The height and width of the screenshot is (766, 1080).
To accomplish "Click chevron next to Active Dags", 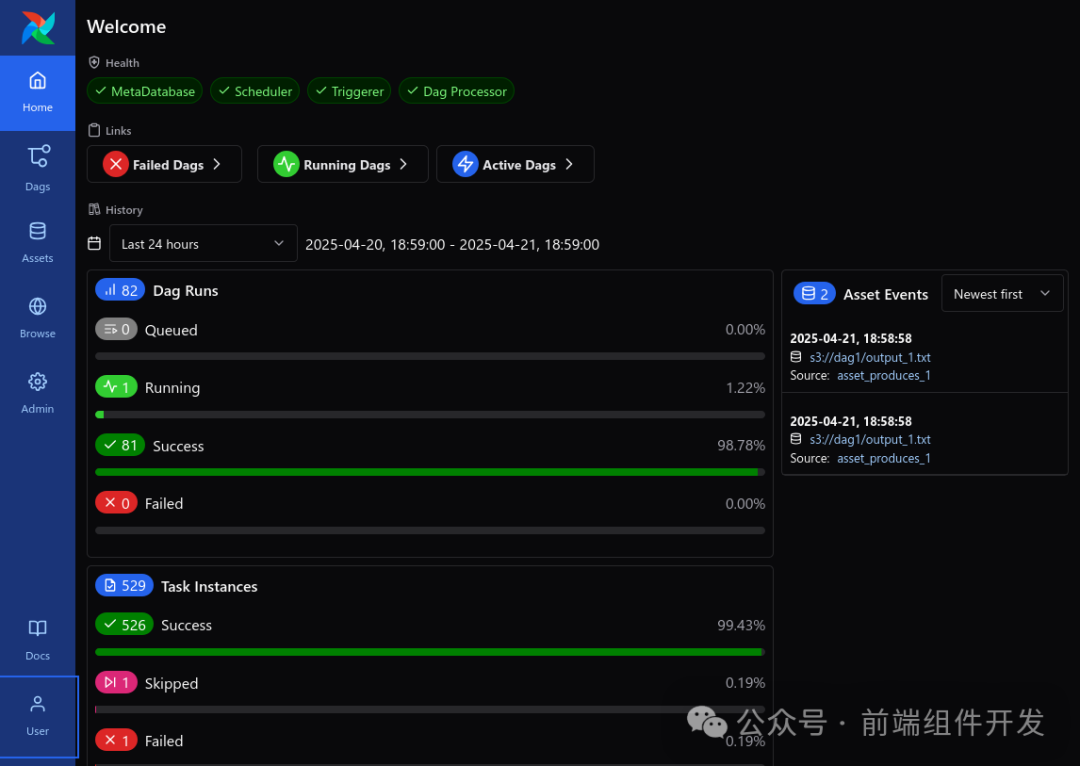I will [569, 164].
